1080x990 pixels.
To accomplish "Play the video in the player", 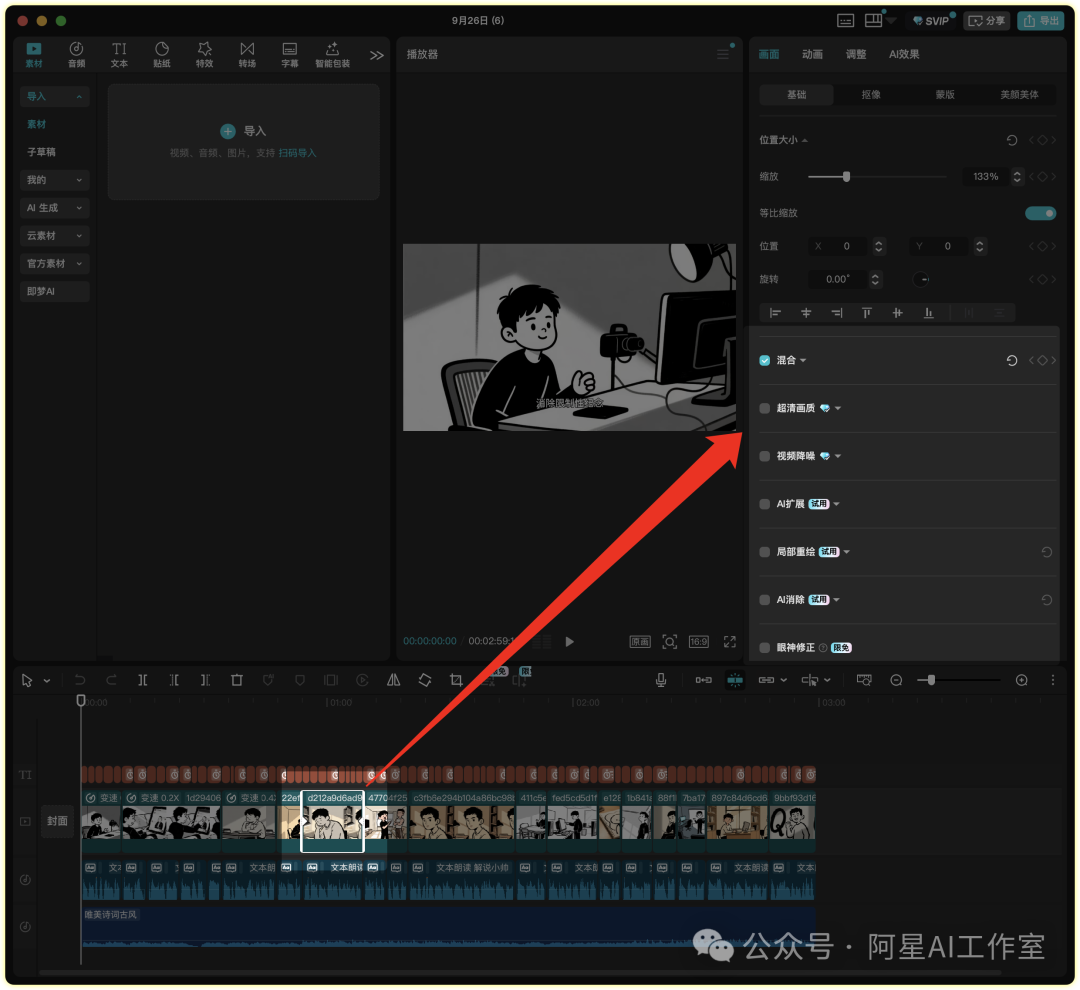I will tap(570, 641).
